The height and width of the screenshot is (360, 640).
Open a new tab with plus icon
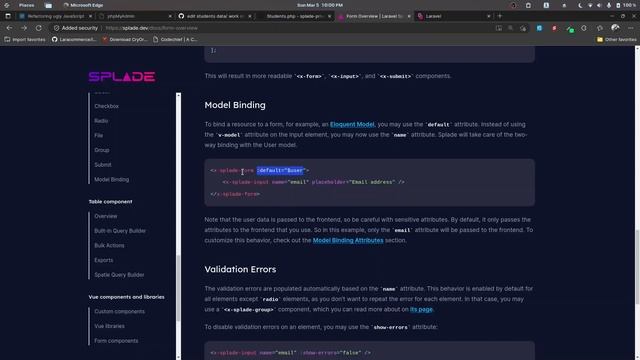500,16
